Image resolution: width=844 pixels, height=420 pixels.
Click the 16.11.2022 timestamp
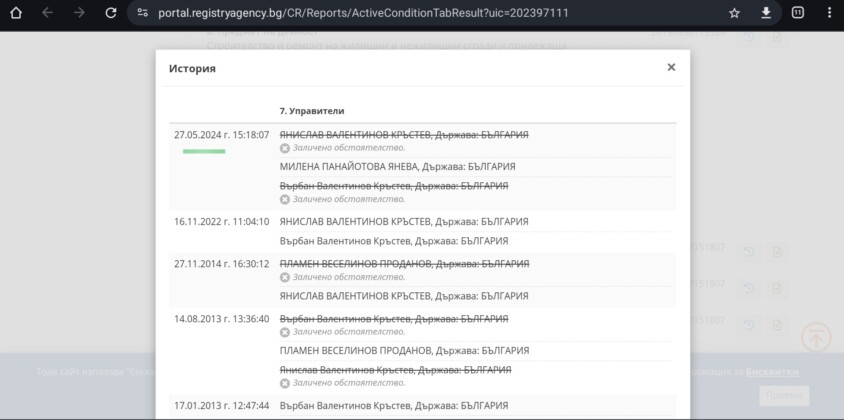coord(221,222)
